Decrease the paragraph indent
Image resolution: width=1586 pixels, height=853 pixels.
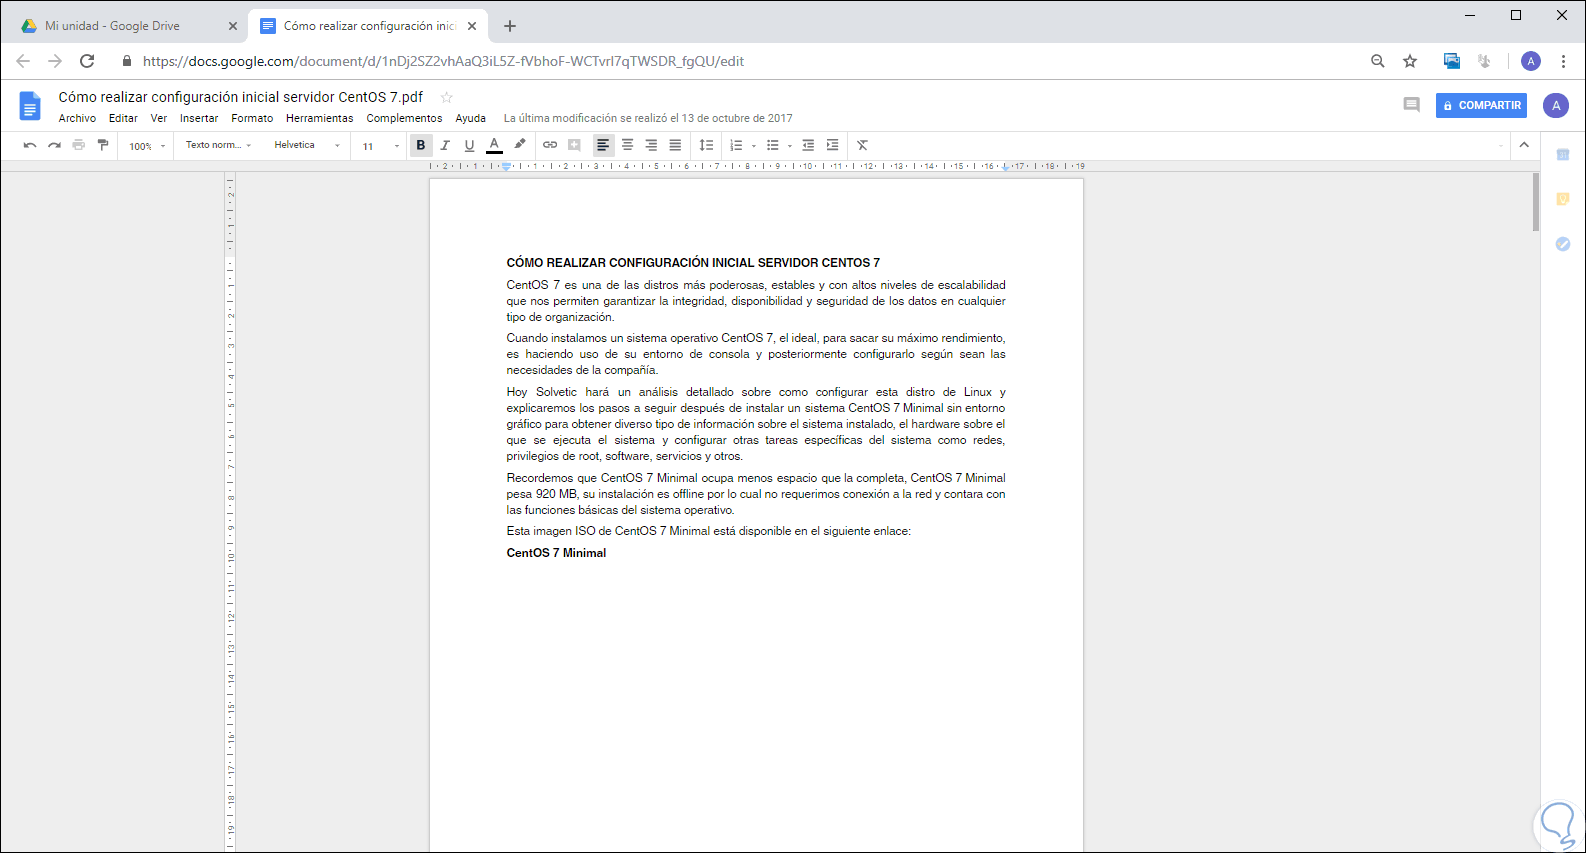click(808, 145)
